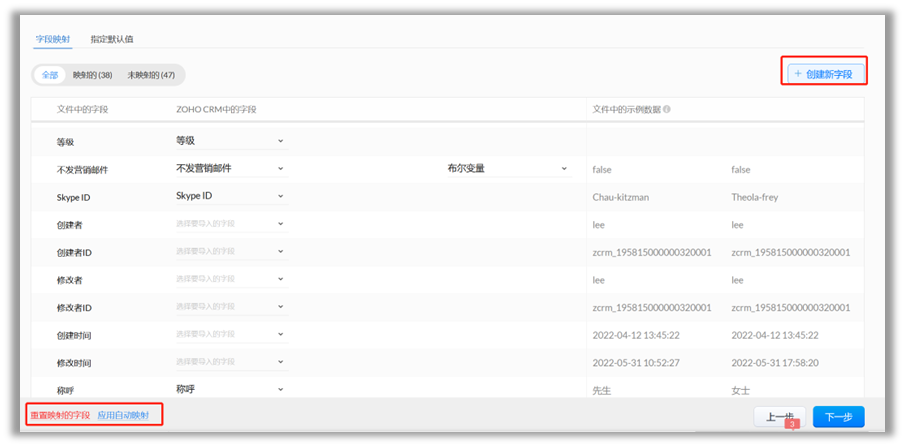905x447 pixels.
Task: Expand the 不发营销邮件 field dropdown
Action: coord(230,169)
